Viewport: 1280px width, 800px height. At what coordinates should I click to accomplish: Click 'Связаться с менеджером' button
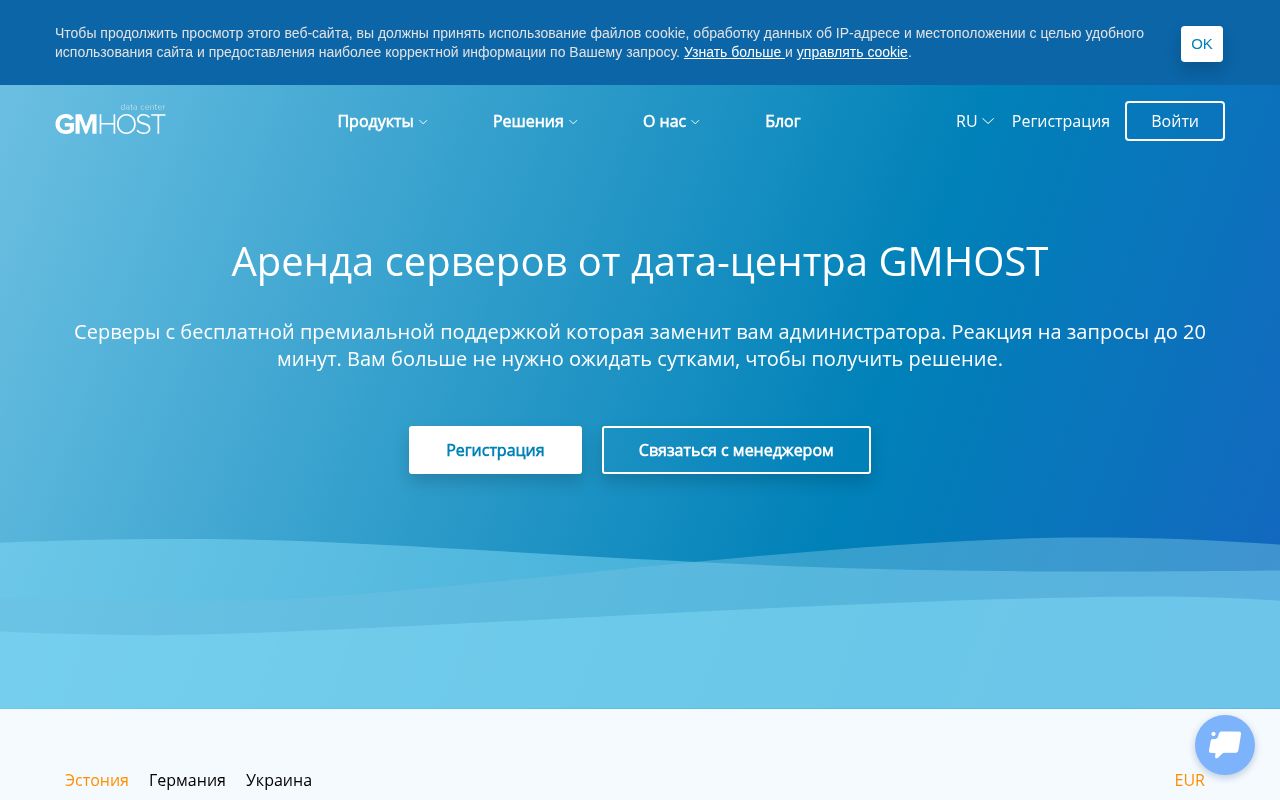[736, 450]
